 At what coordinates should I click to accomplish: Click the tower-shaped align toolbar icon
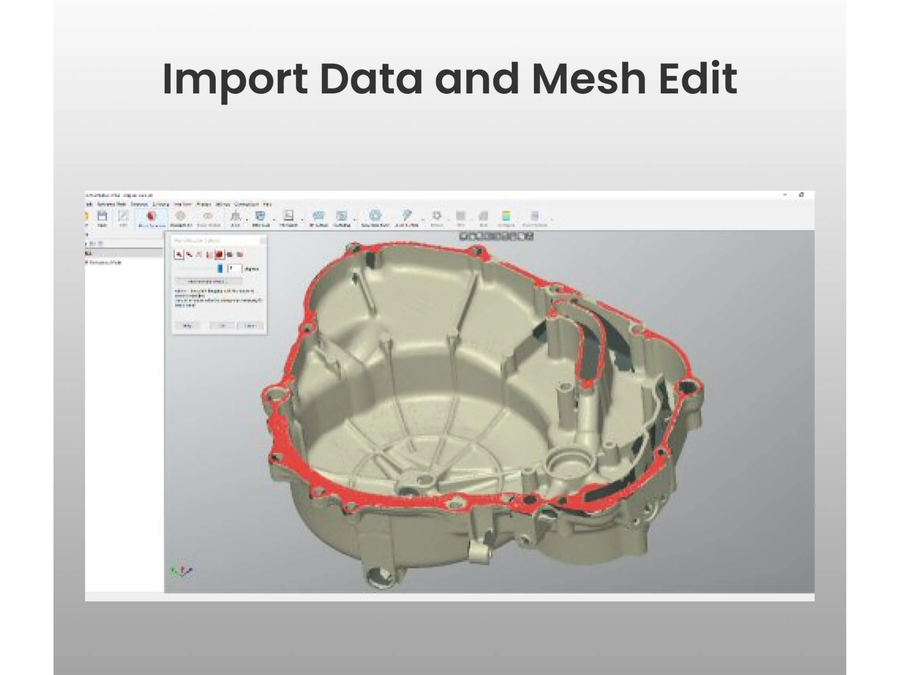pos(235,216)
